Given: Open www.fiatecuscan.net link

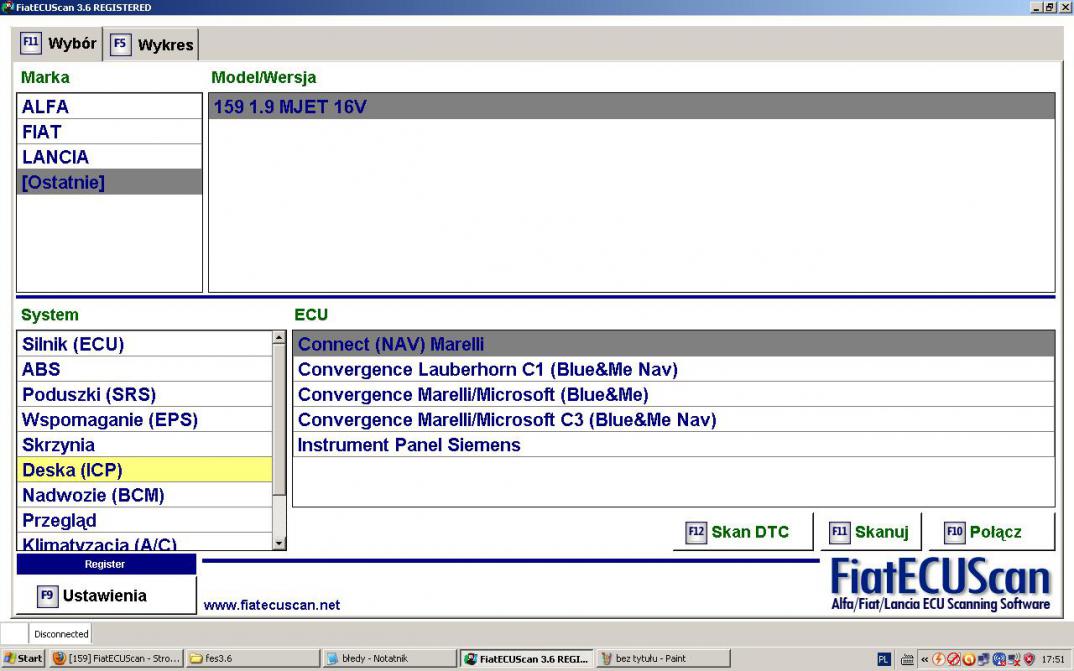Looking at the screenshot, I should click(x=272, y=605).
